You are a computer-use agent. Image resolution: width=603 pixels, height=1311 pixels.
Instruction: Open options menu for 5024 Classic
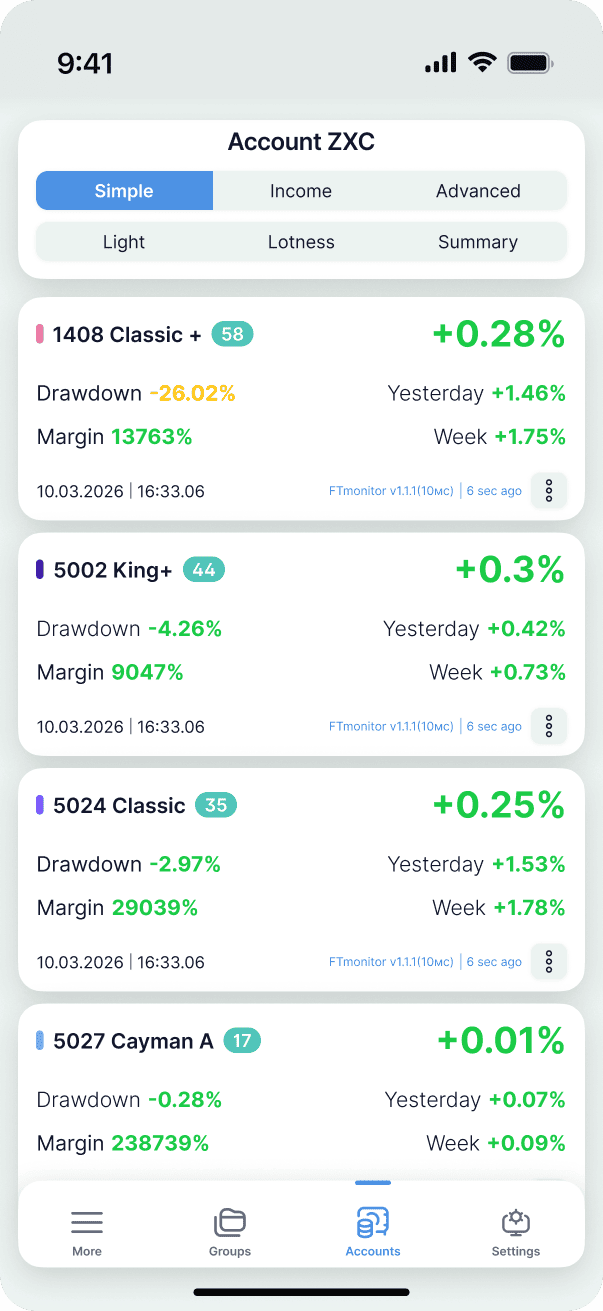coord(549,961)
